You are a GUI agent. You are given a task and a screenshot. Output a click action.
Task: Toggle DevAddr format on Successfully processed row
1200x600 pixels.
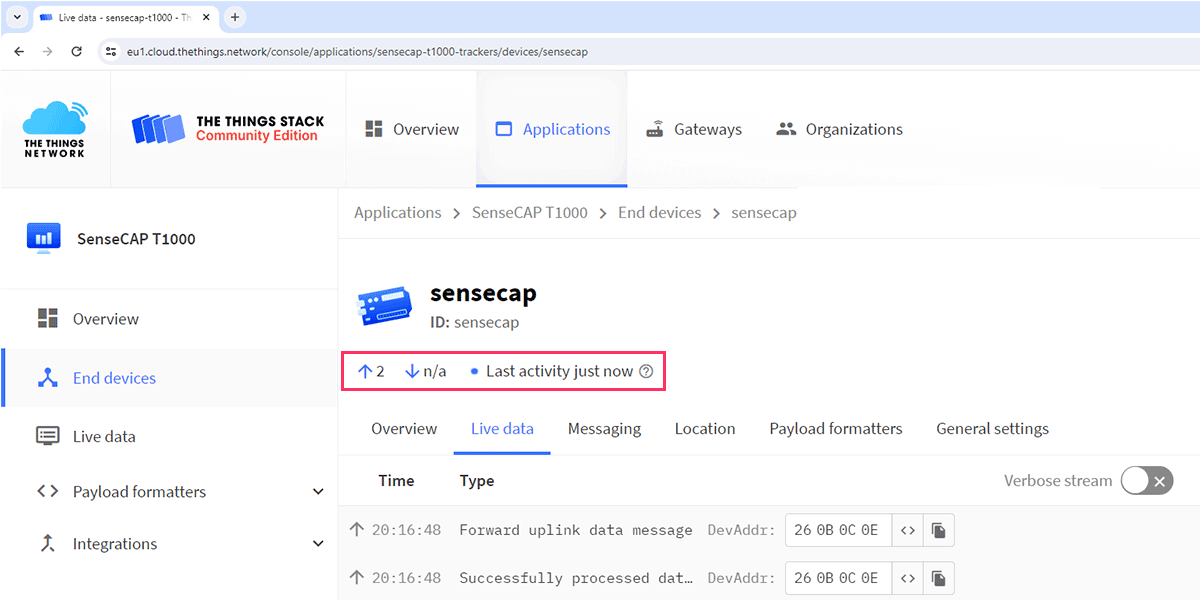tap(908, 578)
